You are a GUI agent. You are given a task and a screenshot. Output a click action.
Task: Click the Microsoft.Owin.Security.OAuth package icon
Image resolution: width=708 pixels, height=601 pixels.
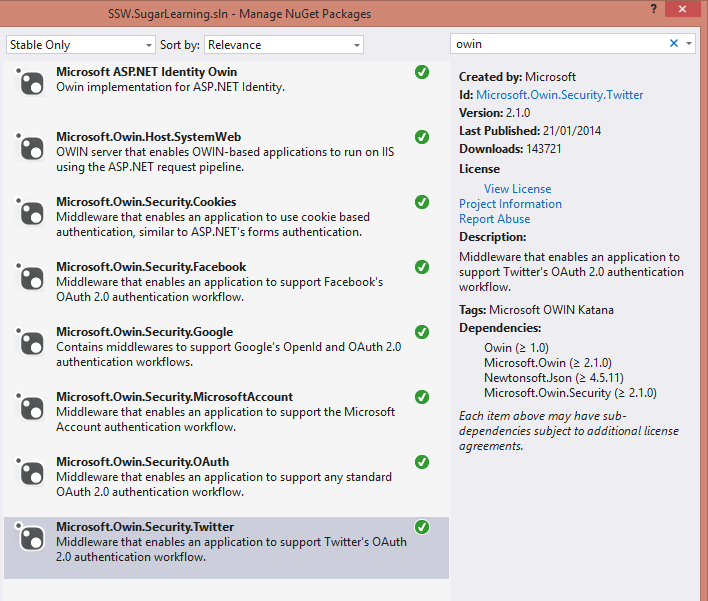pyautogui.click(x=32, y=473)
